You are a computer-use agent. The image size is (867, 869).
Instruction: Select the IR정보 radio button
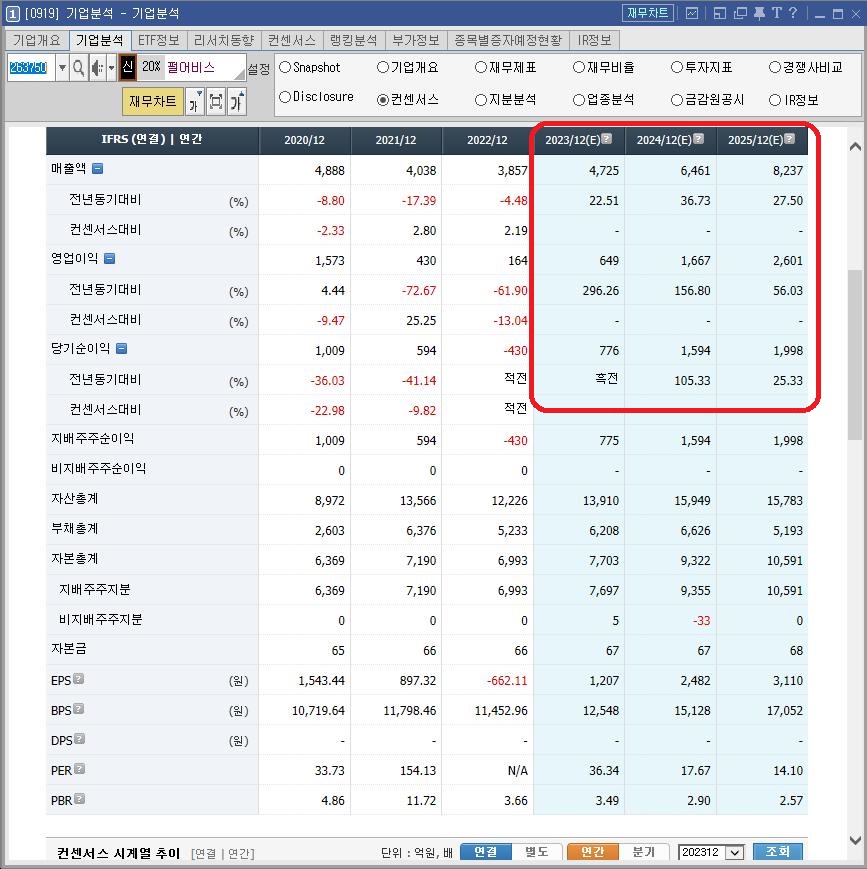775,100
